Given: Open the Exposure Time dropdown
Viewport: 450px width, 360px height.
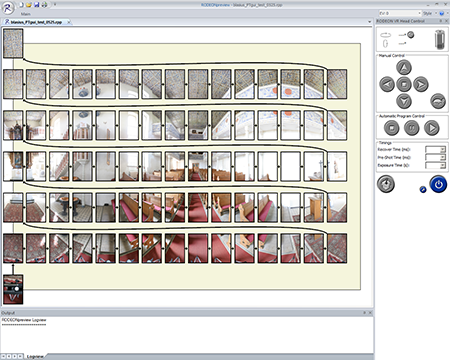Looking at the screenshot, I should pos(443,166).
